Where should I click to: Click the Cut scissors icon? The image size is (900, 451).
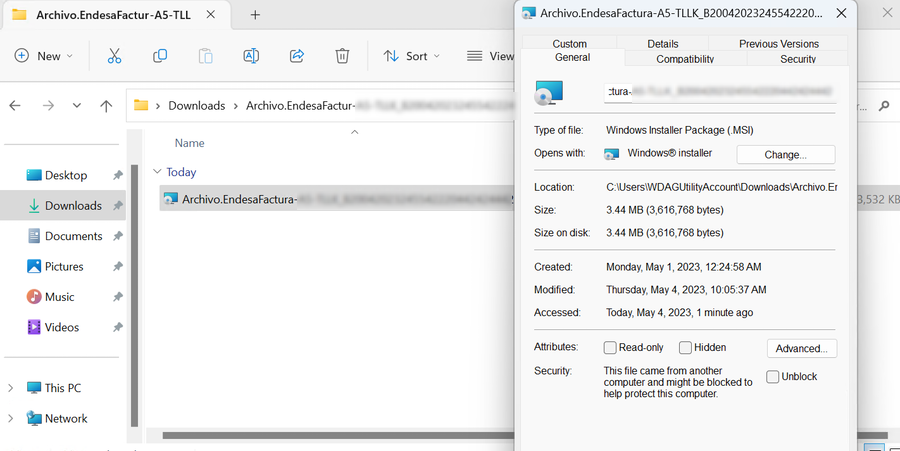(114, 56)
